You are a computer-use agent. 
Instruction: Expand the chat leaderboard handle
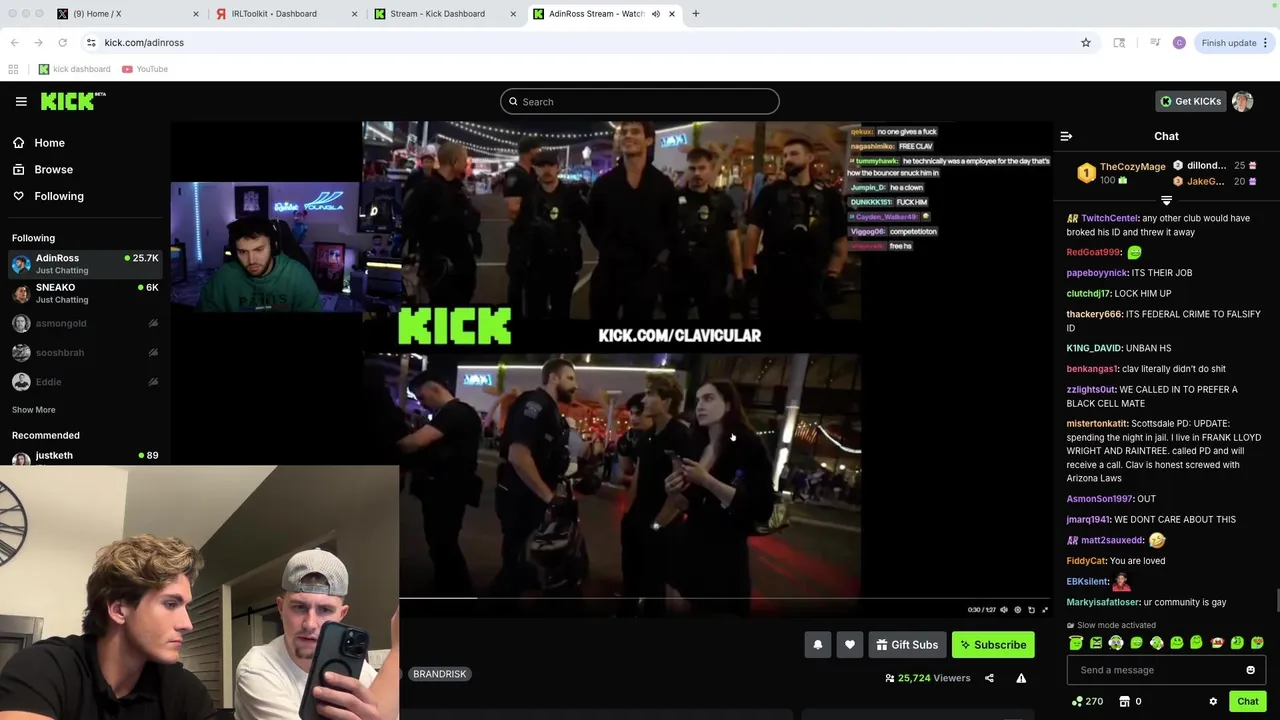tap(1166, 201)
